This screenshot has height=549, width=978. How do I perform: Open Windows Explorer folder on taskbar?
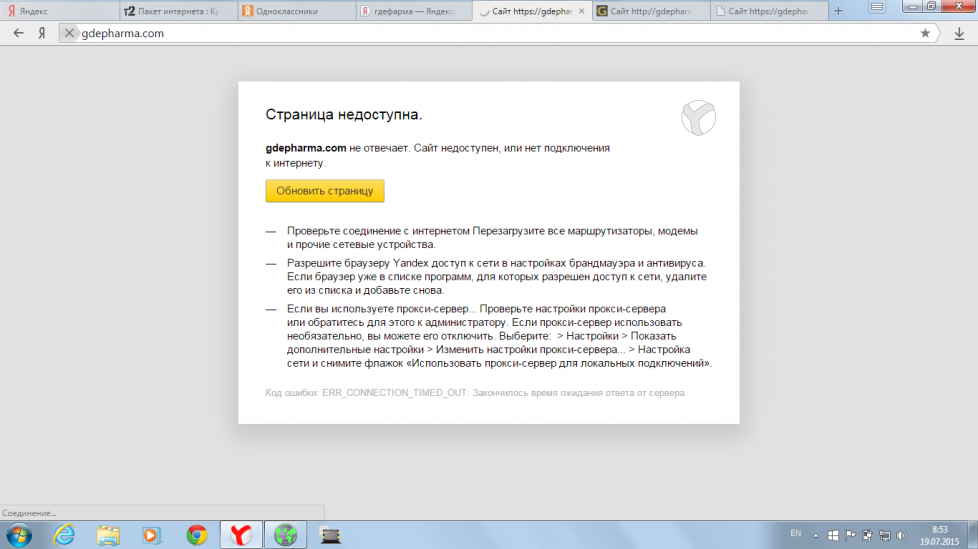(x=108, y=535)
